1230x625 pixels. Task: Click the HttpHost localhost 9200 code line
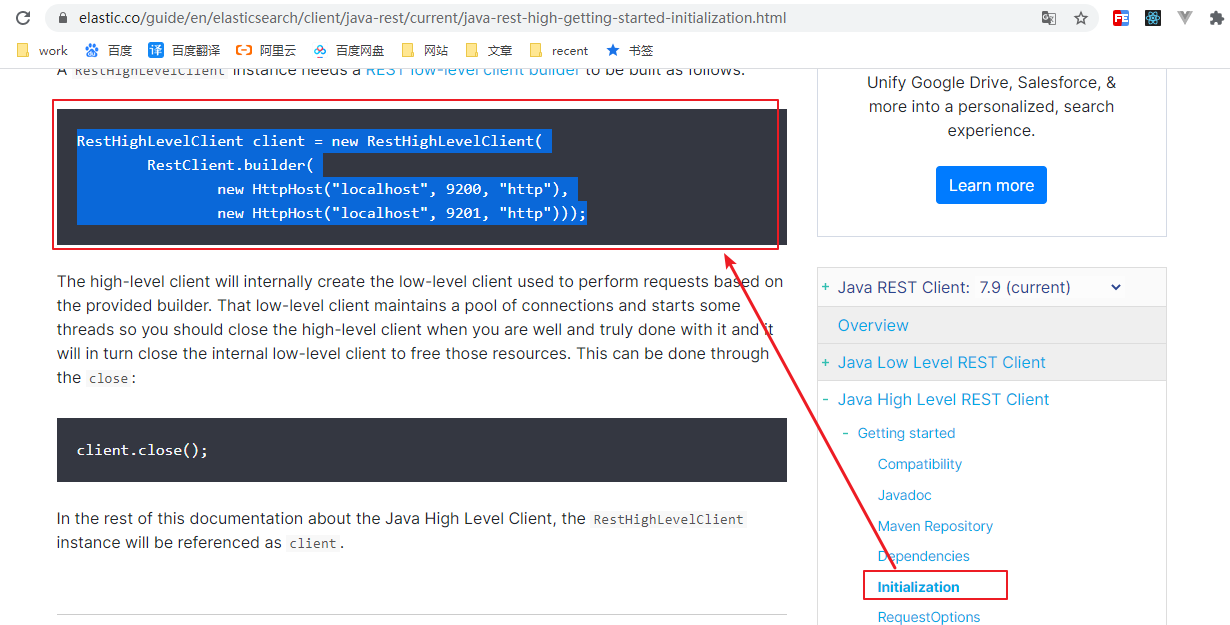coord(392,189)
